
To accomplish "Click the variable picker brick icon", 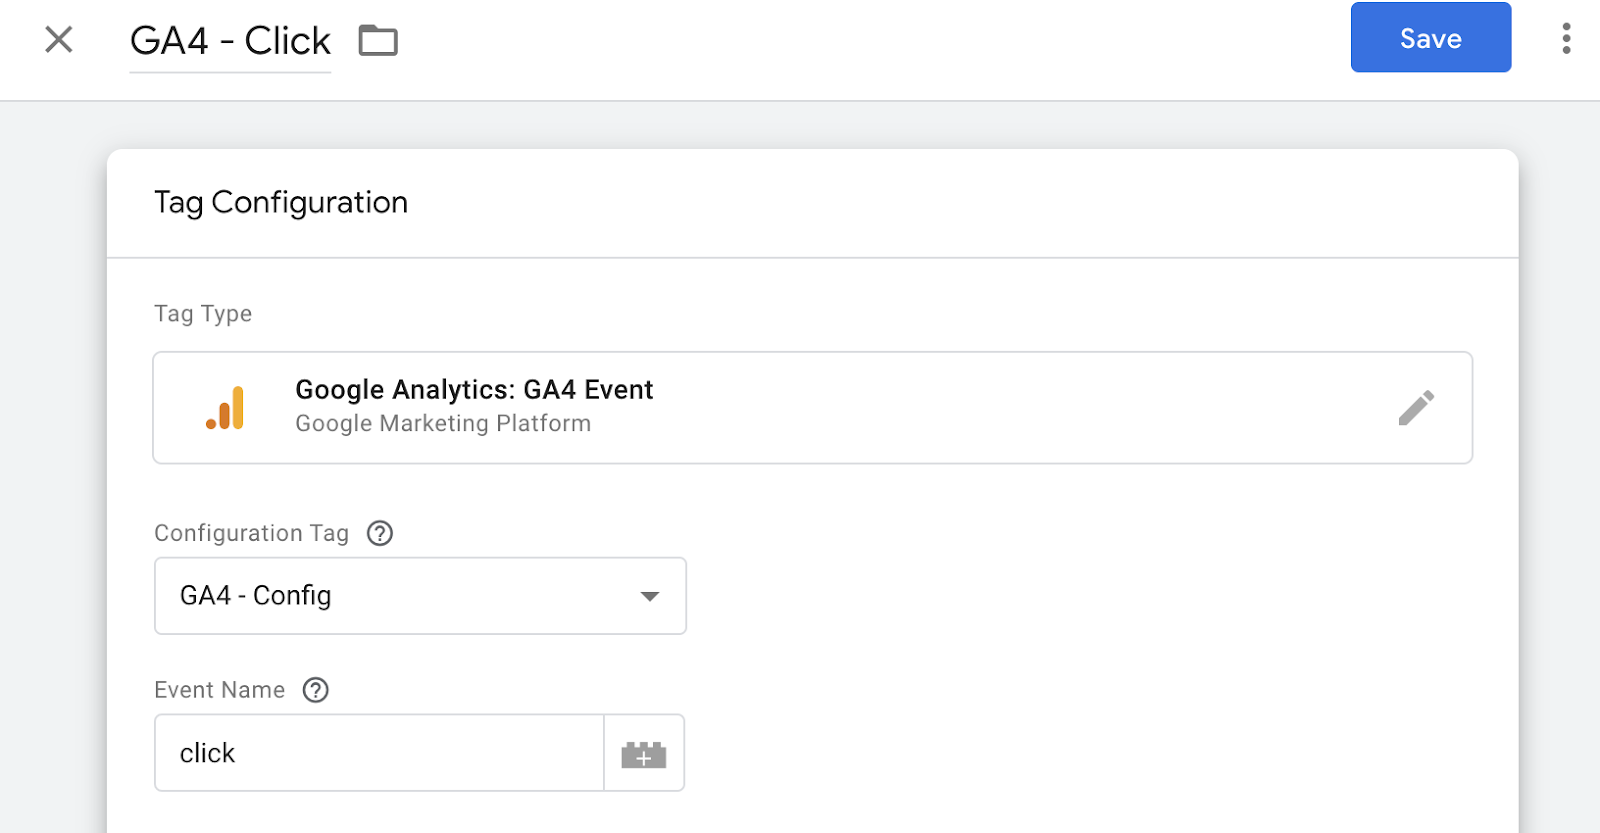I will point(644,754).
